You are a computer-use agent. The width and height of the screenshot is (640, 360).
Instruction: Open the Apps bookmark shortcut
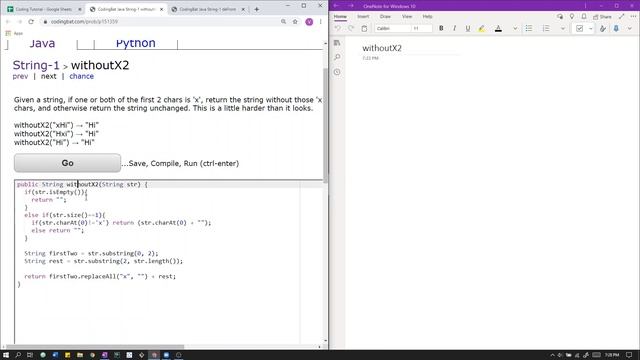(14, 33)
